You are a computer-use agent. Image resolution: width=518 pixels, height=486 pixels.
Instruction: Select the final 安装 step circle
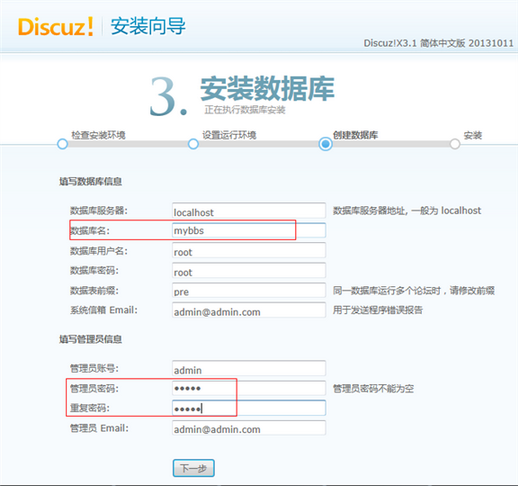point(455,144)
